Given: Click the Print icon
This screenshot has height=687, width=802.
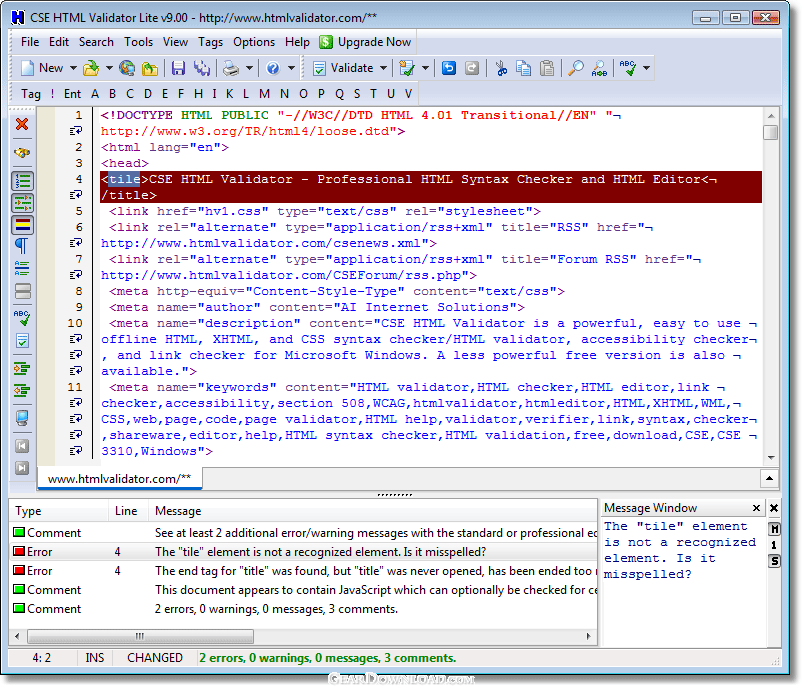Looking at the screenshot, I should [231, 68].
